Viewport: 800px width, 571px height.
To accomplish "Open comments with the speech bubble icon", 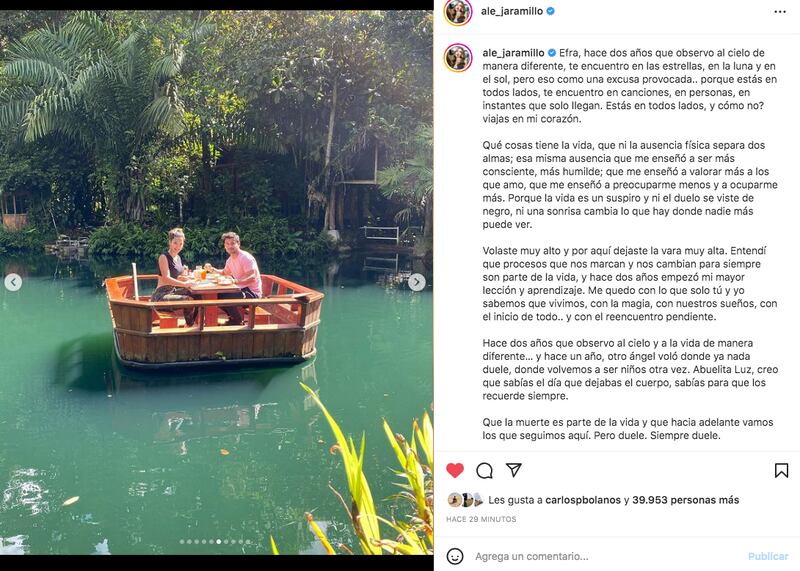I will (x=484, y=470).
